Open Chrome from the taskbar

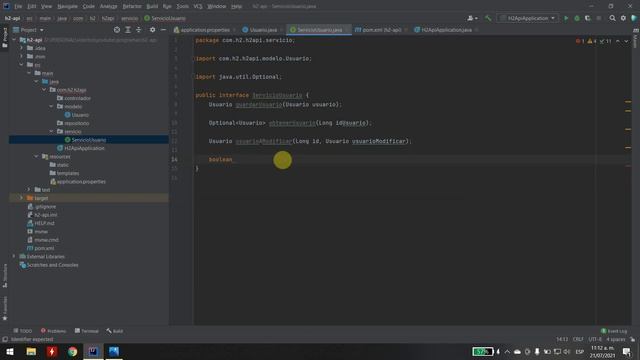[73, 351]
